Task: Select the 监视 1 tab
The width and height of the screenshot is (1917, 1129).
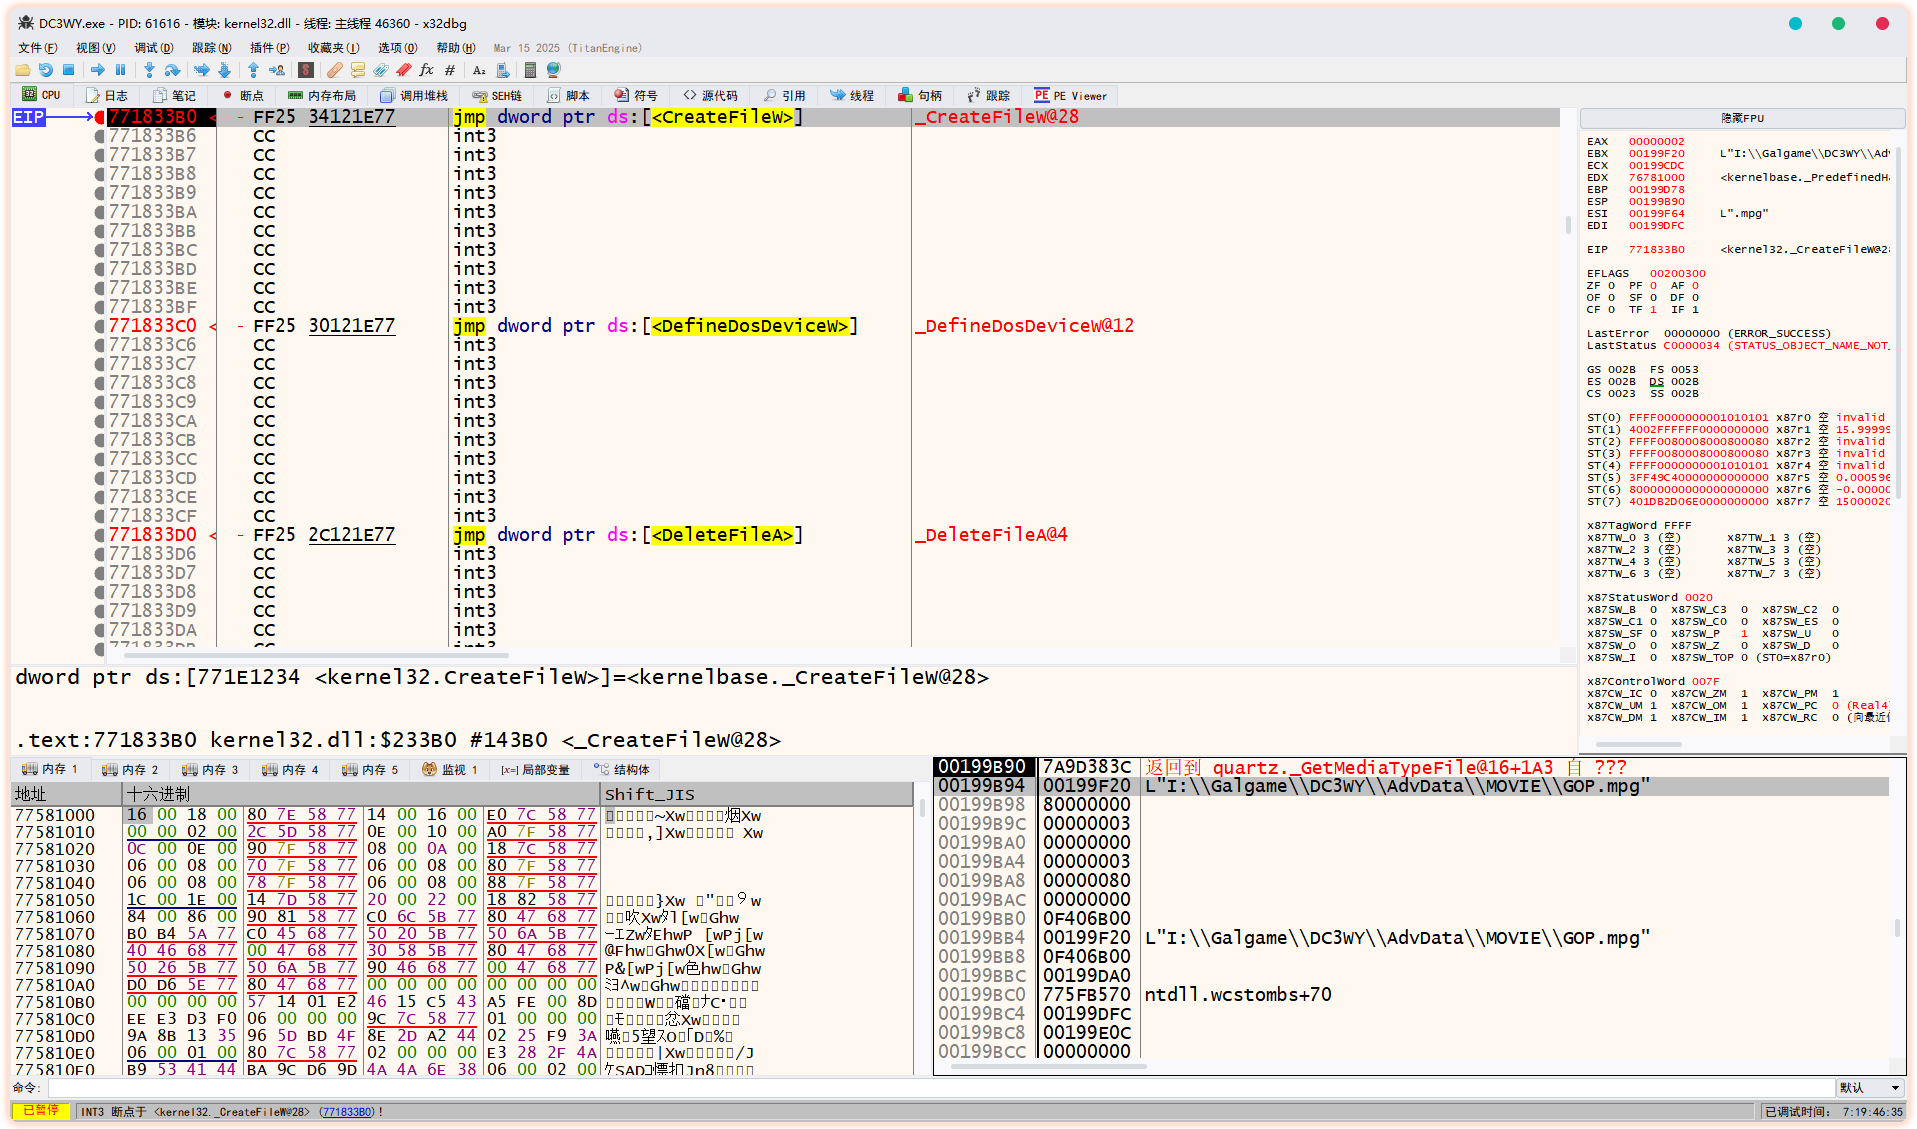Action: pyautogui.click(x=450, y=770)
